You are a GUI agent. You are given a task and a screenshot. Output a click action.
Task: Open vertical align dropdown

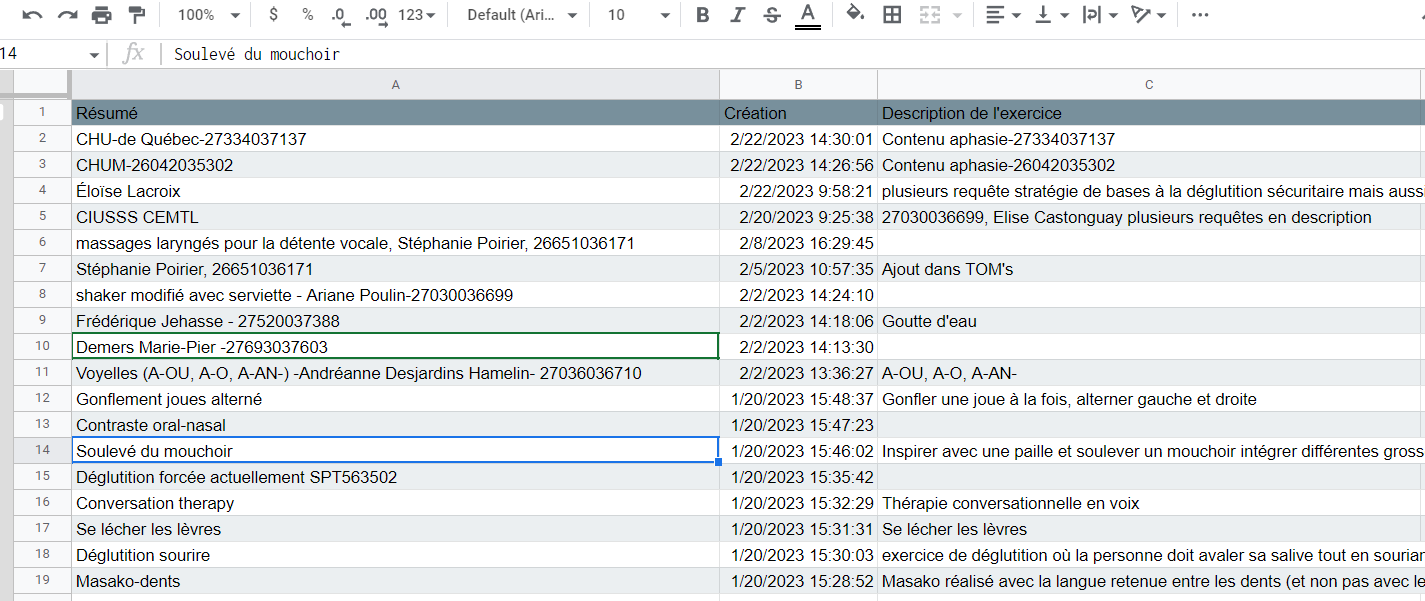(1051, 15)
